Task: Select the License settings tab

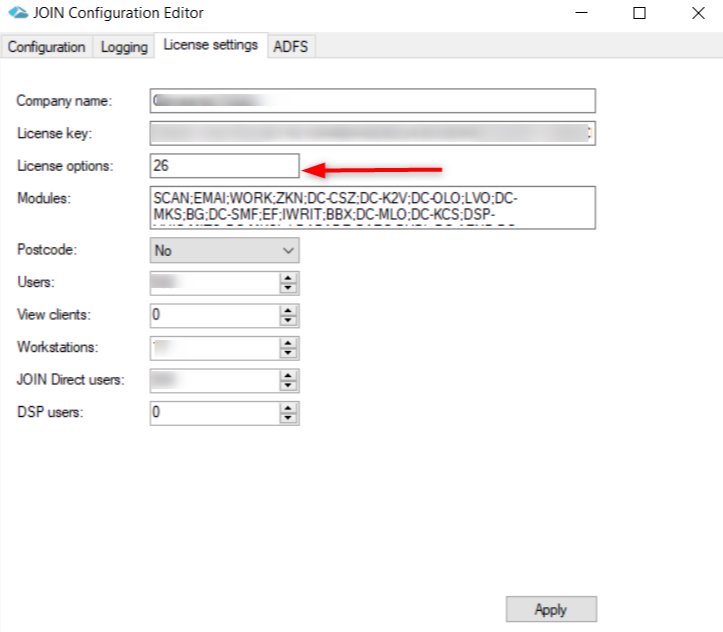Action: pos(211,45)
